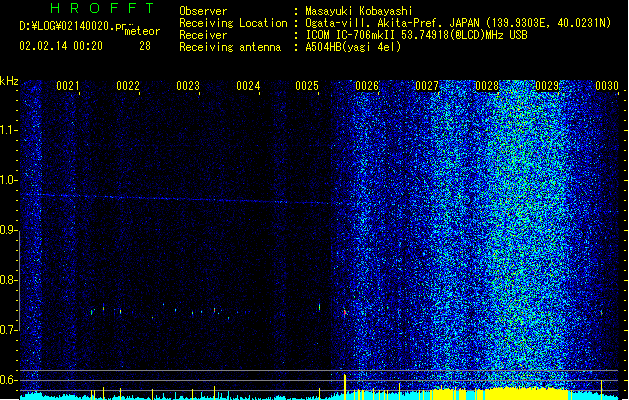Click time marker 0027
629x400 pixels.
427,86
